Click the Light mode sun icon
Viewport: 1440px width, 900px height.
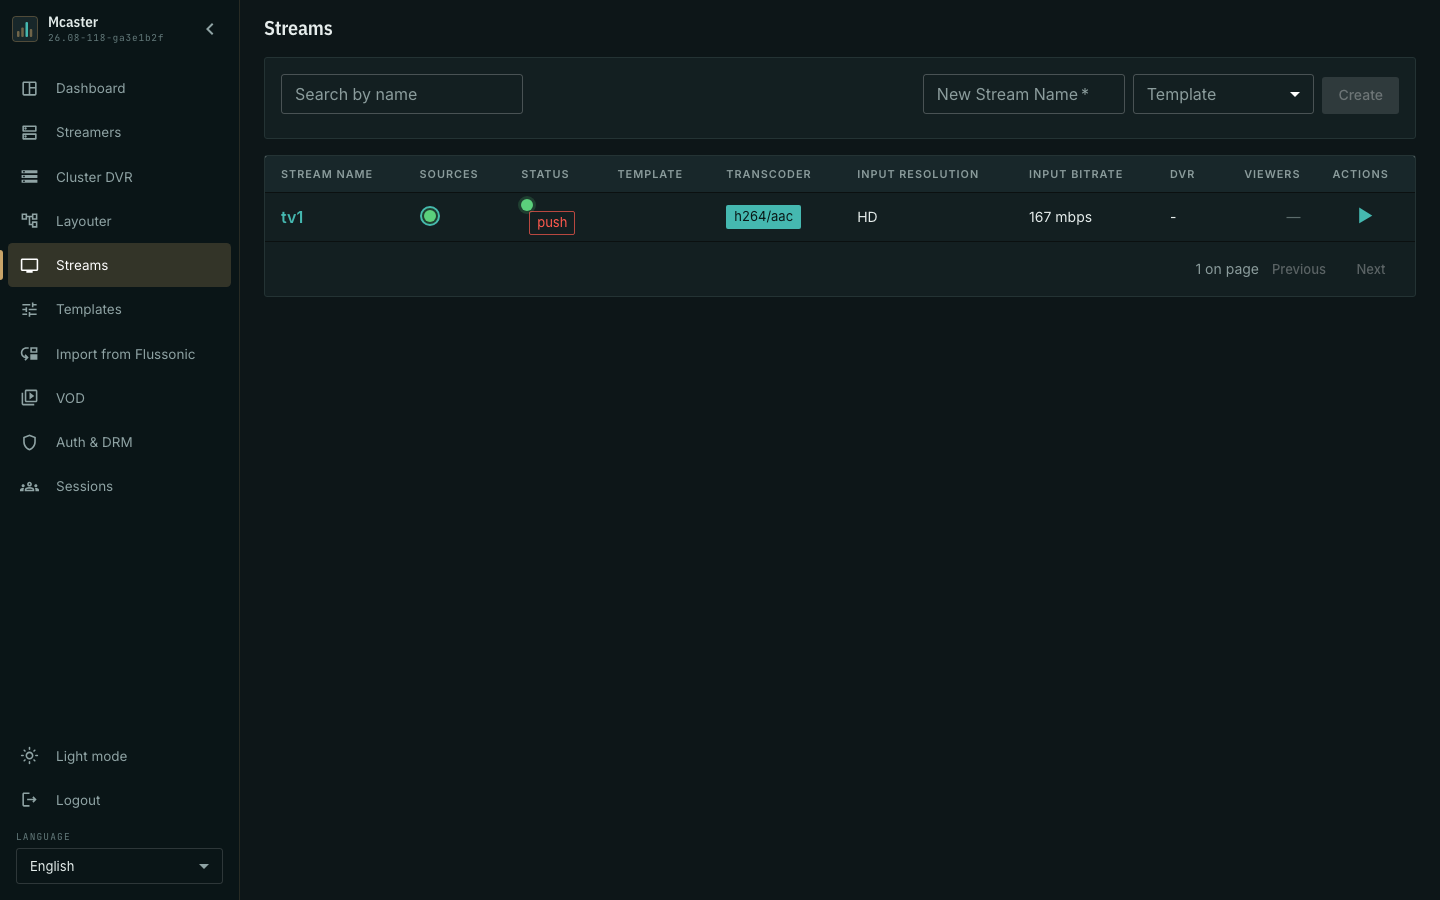(x=30, y=756)
